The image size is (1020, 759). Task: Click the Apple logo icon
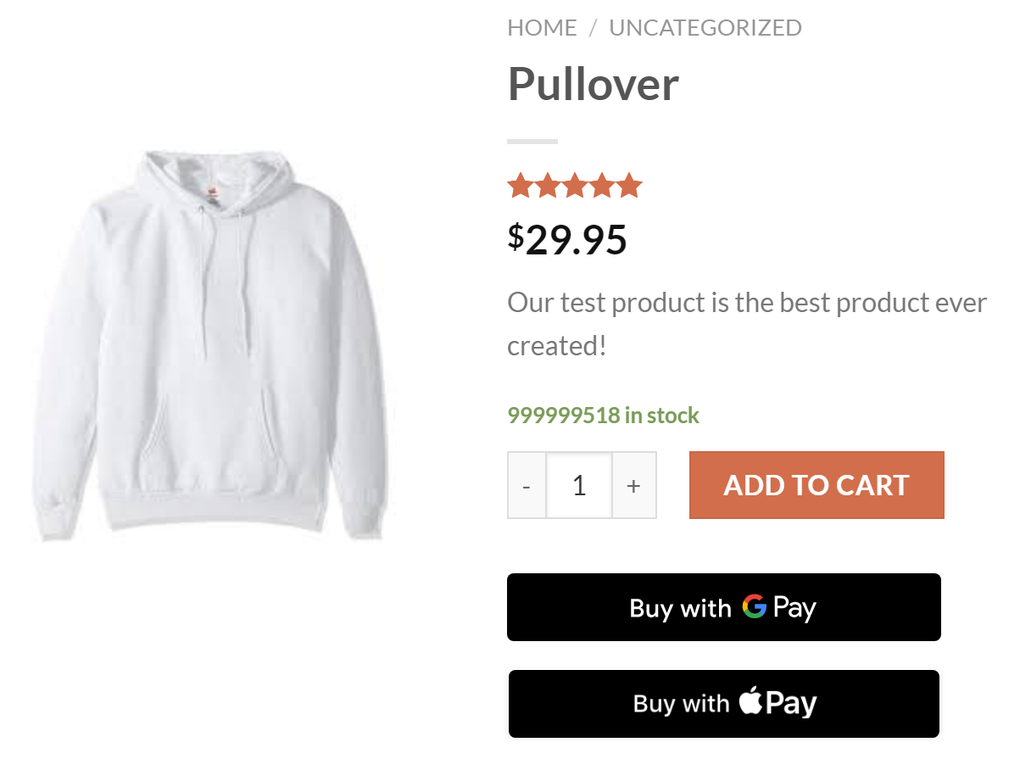[750, 701]
